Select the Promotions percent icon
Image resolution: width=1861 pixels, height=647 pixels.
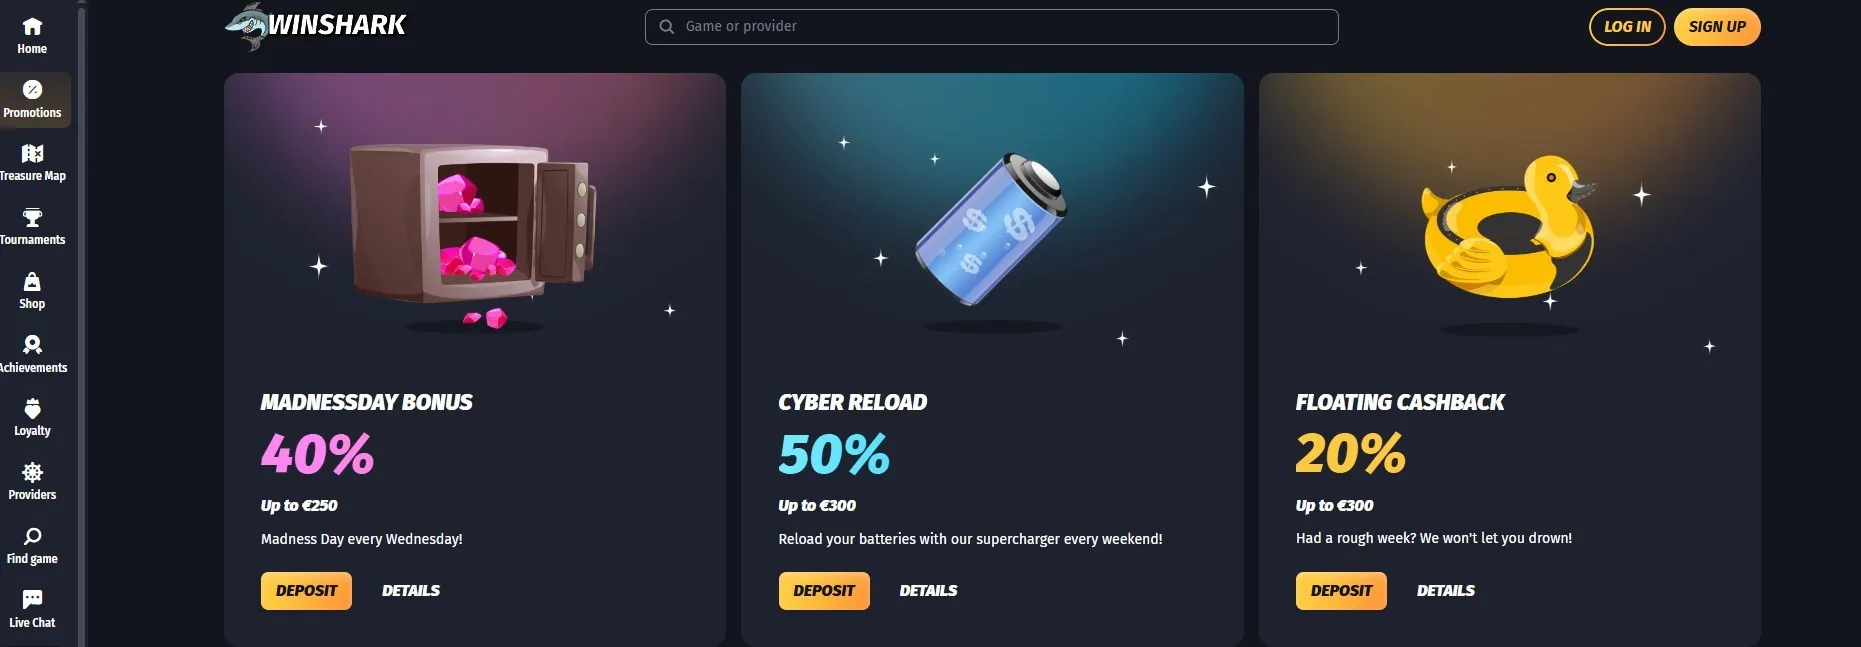click(x=32, y=90)
